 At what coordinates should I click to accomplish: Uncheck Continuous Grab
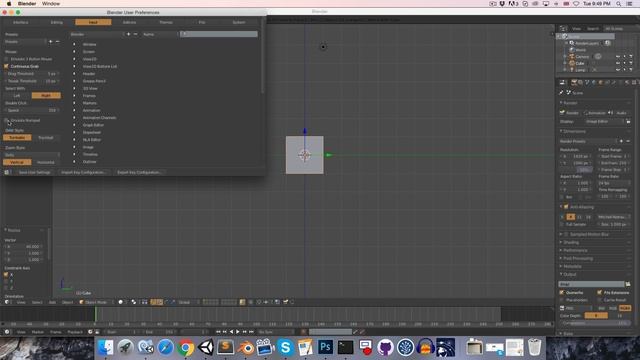point(6,66)
